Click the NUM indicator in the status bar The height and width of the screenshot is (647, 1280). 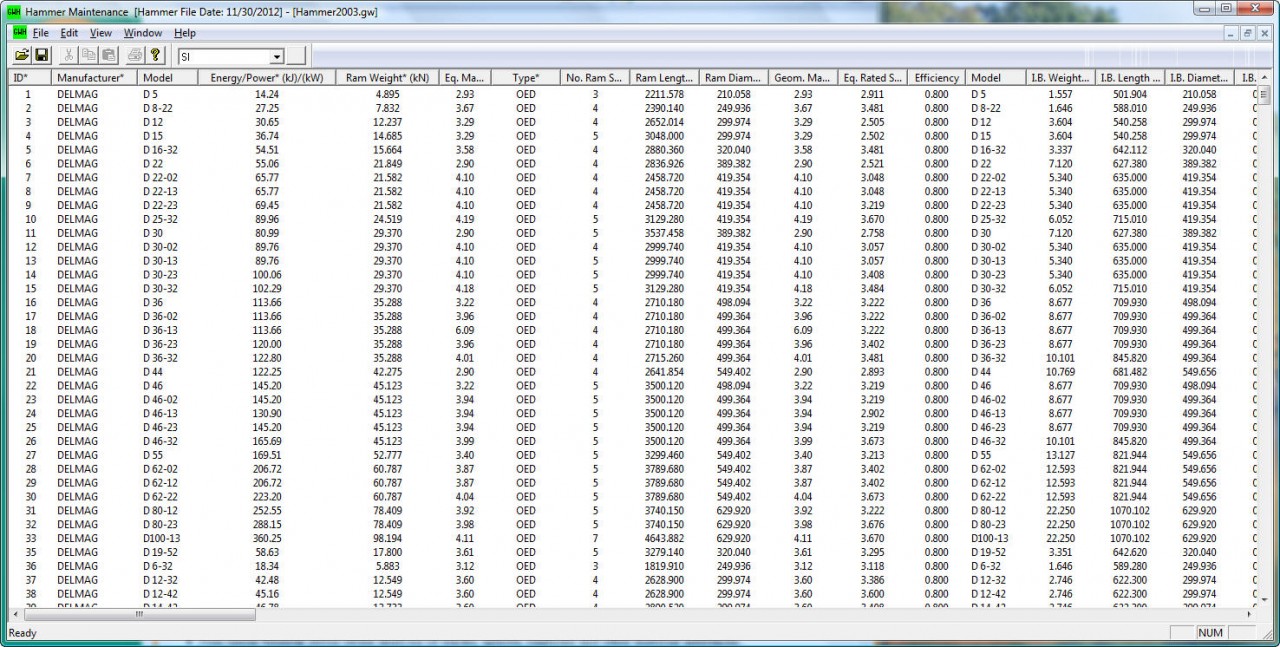point(1211,633)
